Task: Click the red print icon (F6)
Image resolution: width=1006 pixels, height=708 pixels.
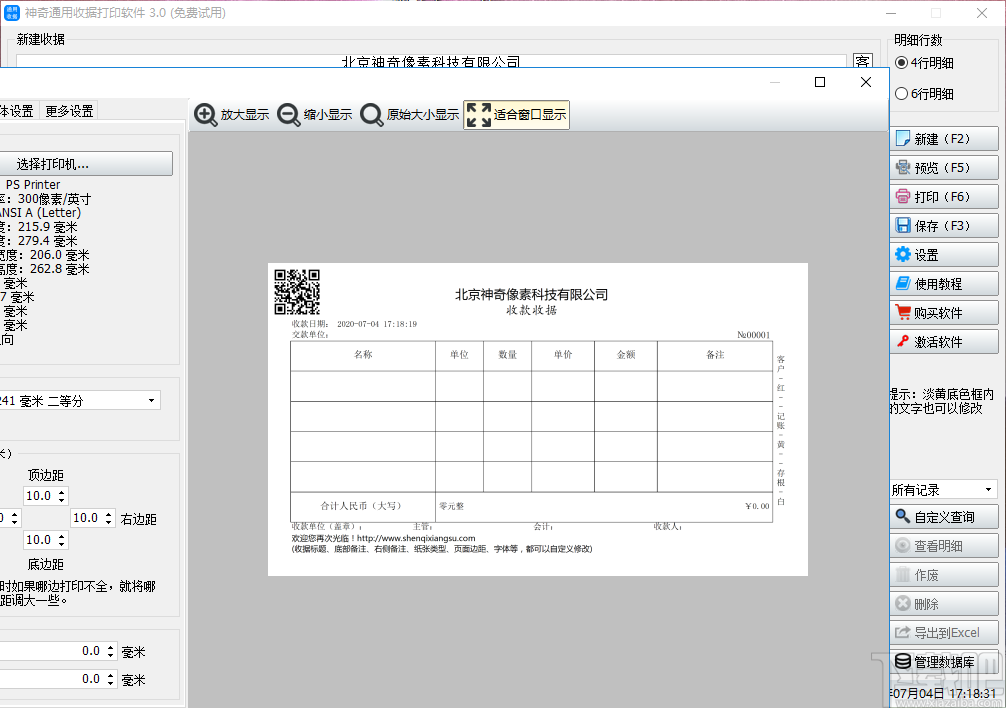Action: click(x=903, y=196)
